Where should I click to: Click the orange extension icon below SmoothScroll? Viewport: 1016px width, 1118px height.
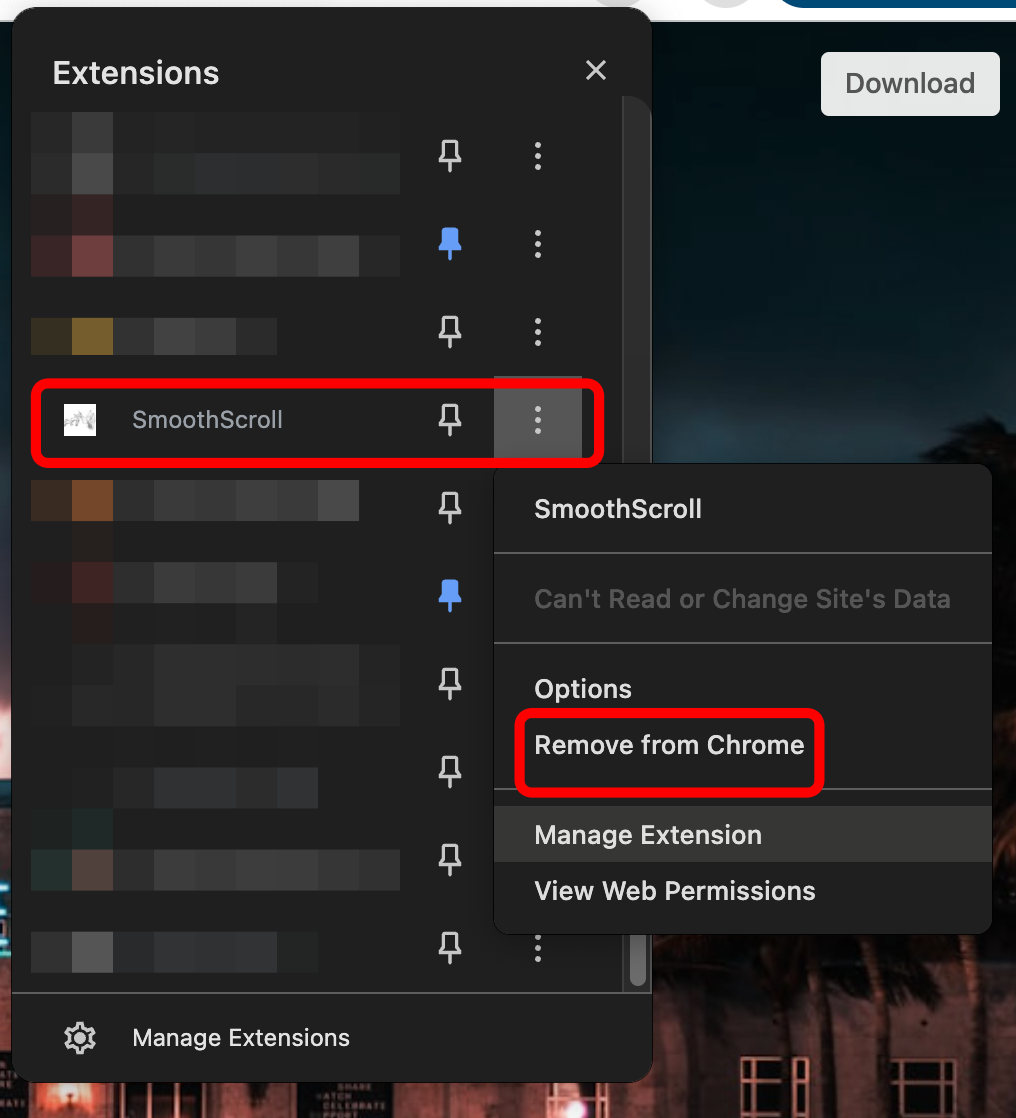click(92, 500)
